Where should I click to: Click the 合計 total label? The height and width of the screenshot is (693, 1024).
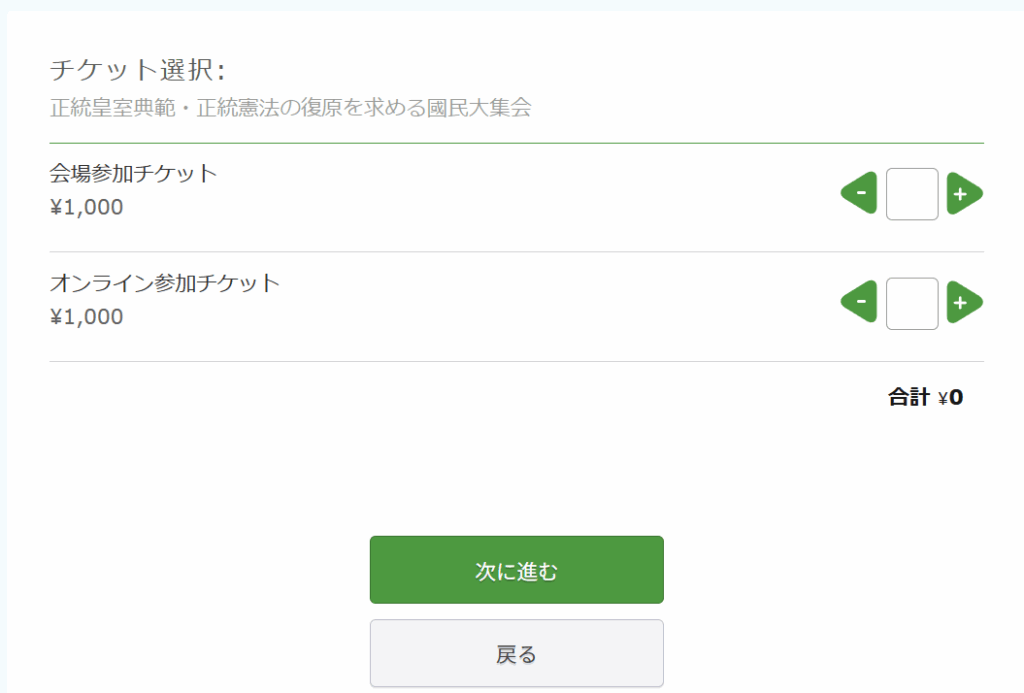909,398
